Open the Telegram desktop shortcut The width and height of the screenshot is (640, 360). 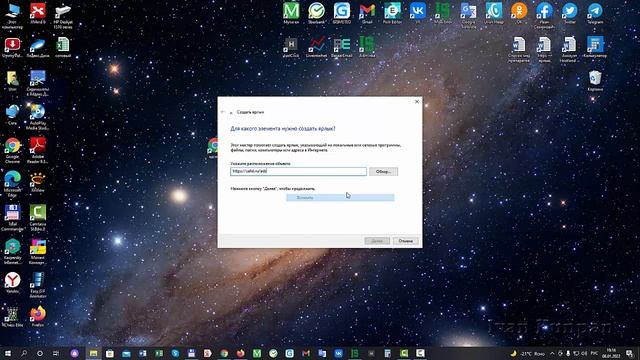(595, 13)
